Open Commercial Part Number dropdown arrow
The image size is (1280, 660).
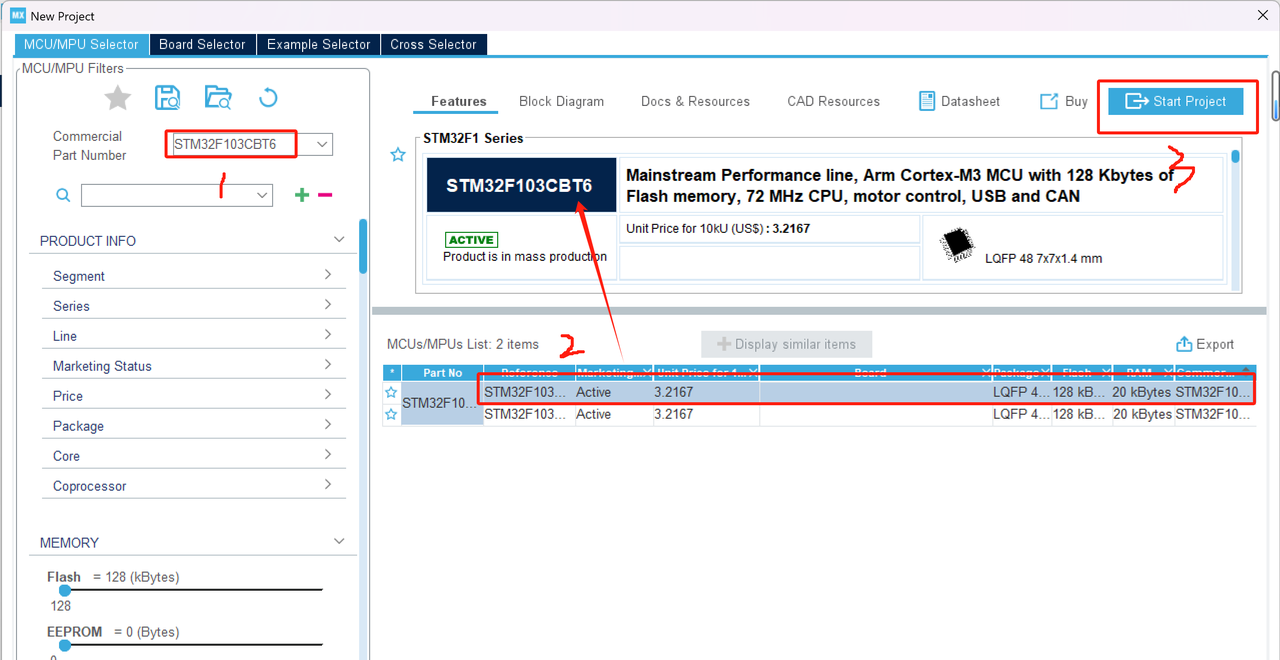322,144
